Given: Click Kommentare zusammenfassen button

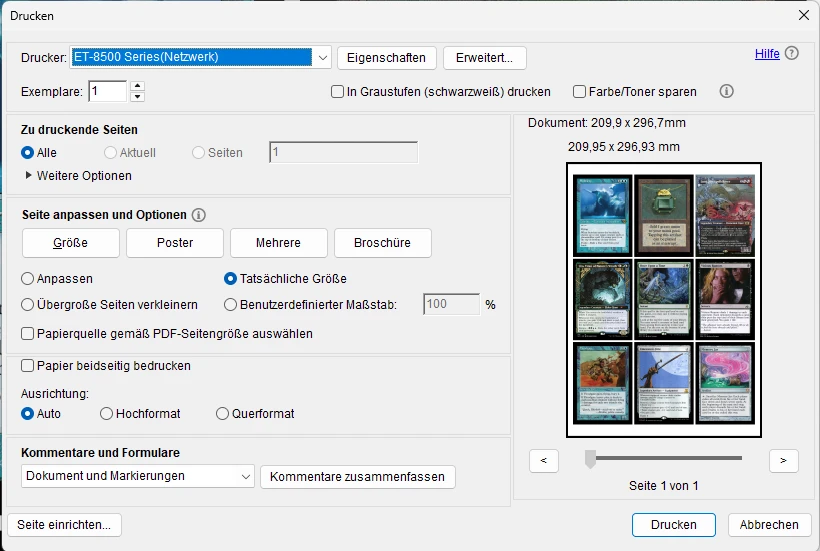Looking at the screenshot, I should click(358, 477).
